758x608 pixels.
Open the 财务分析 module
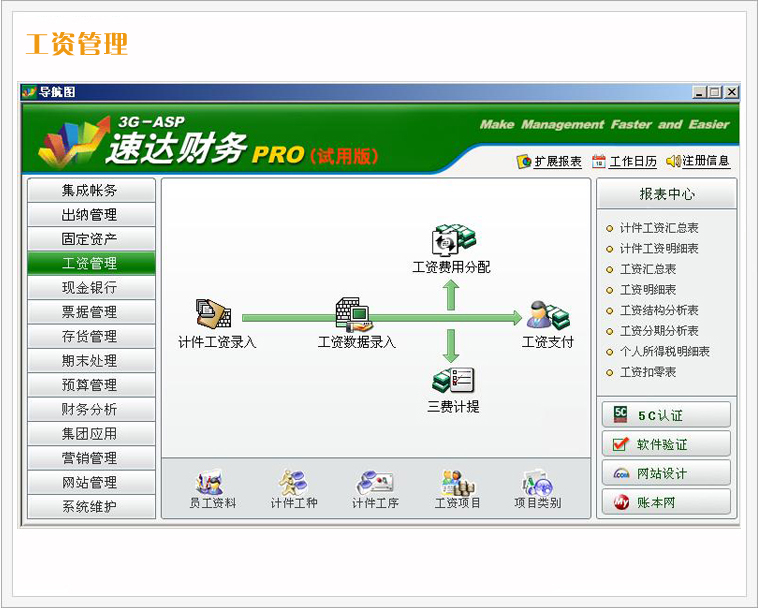(x=91, y=409)
